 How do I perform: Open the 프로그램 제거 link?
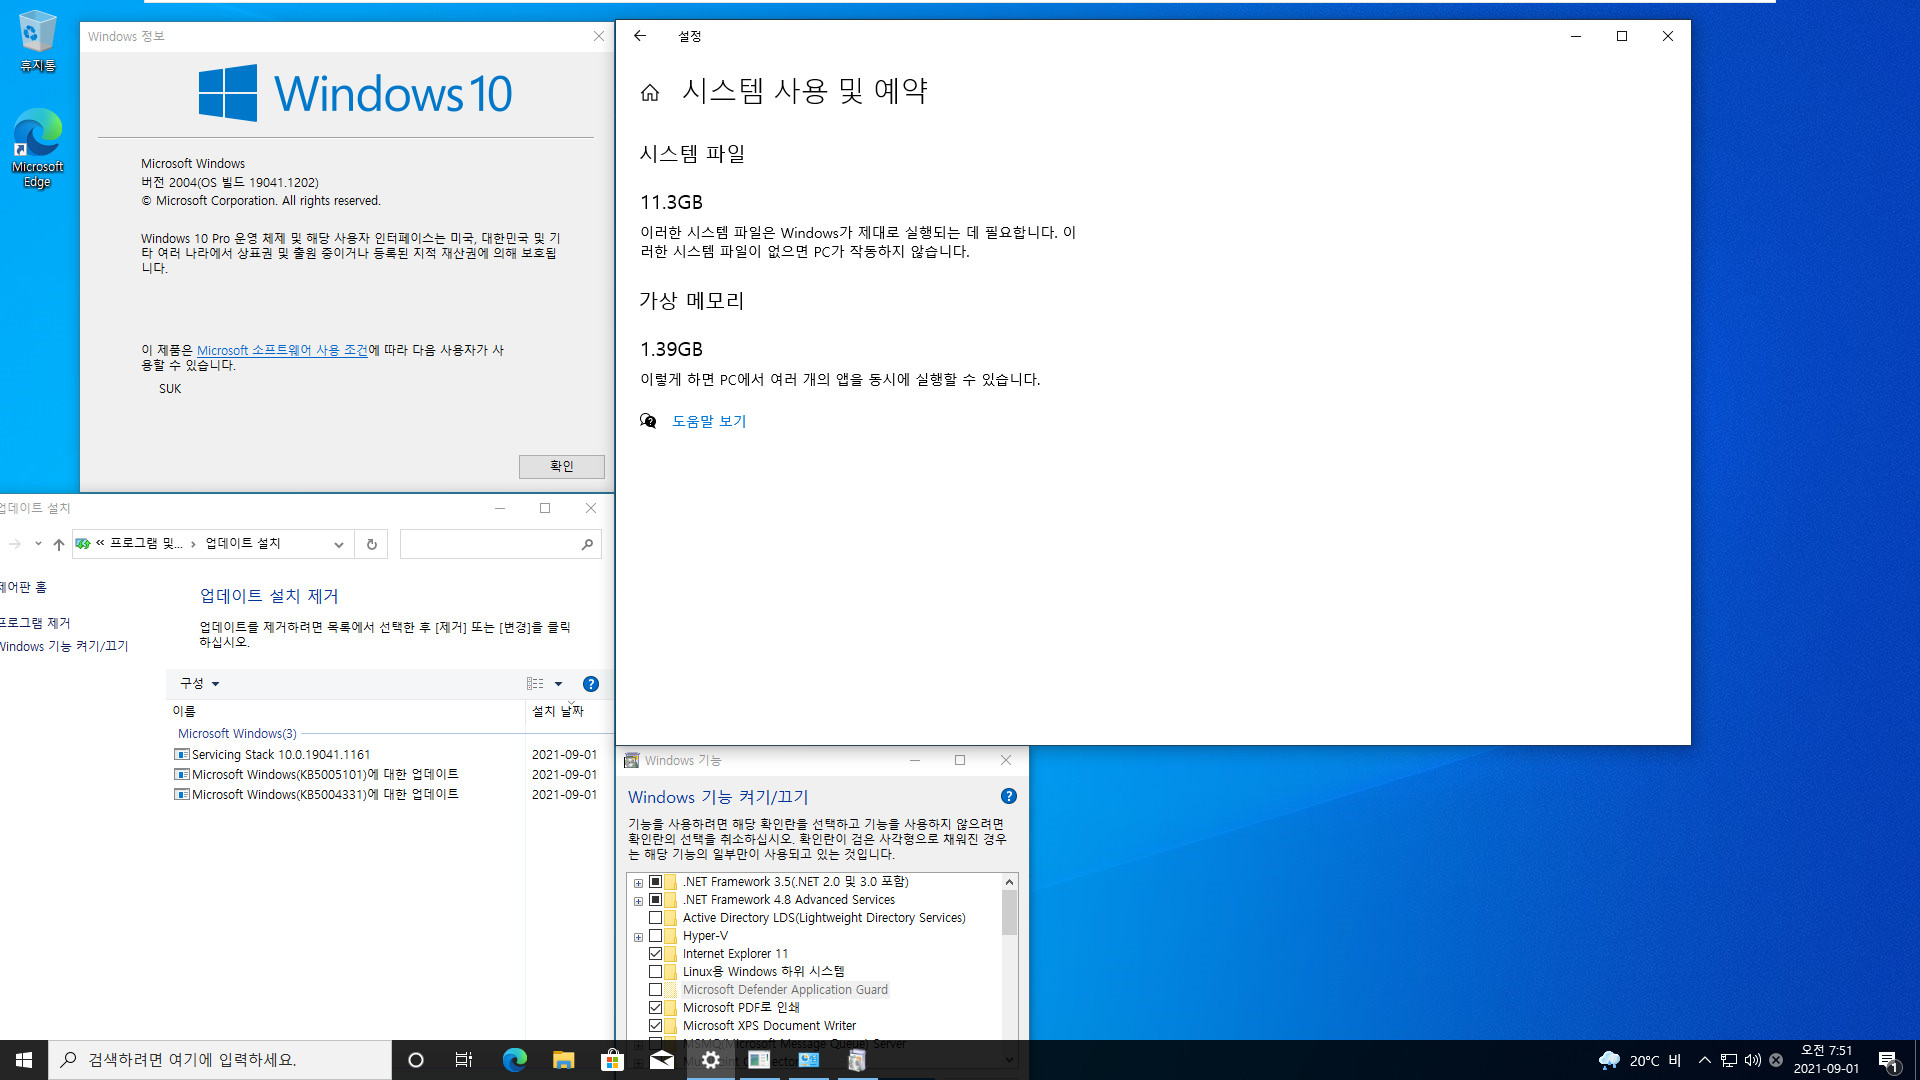click(x=35, y=622)
